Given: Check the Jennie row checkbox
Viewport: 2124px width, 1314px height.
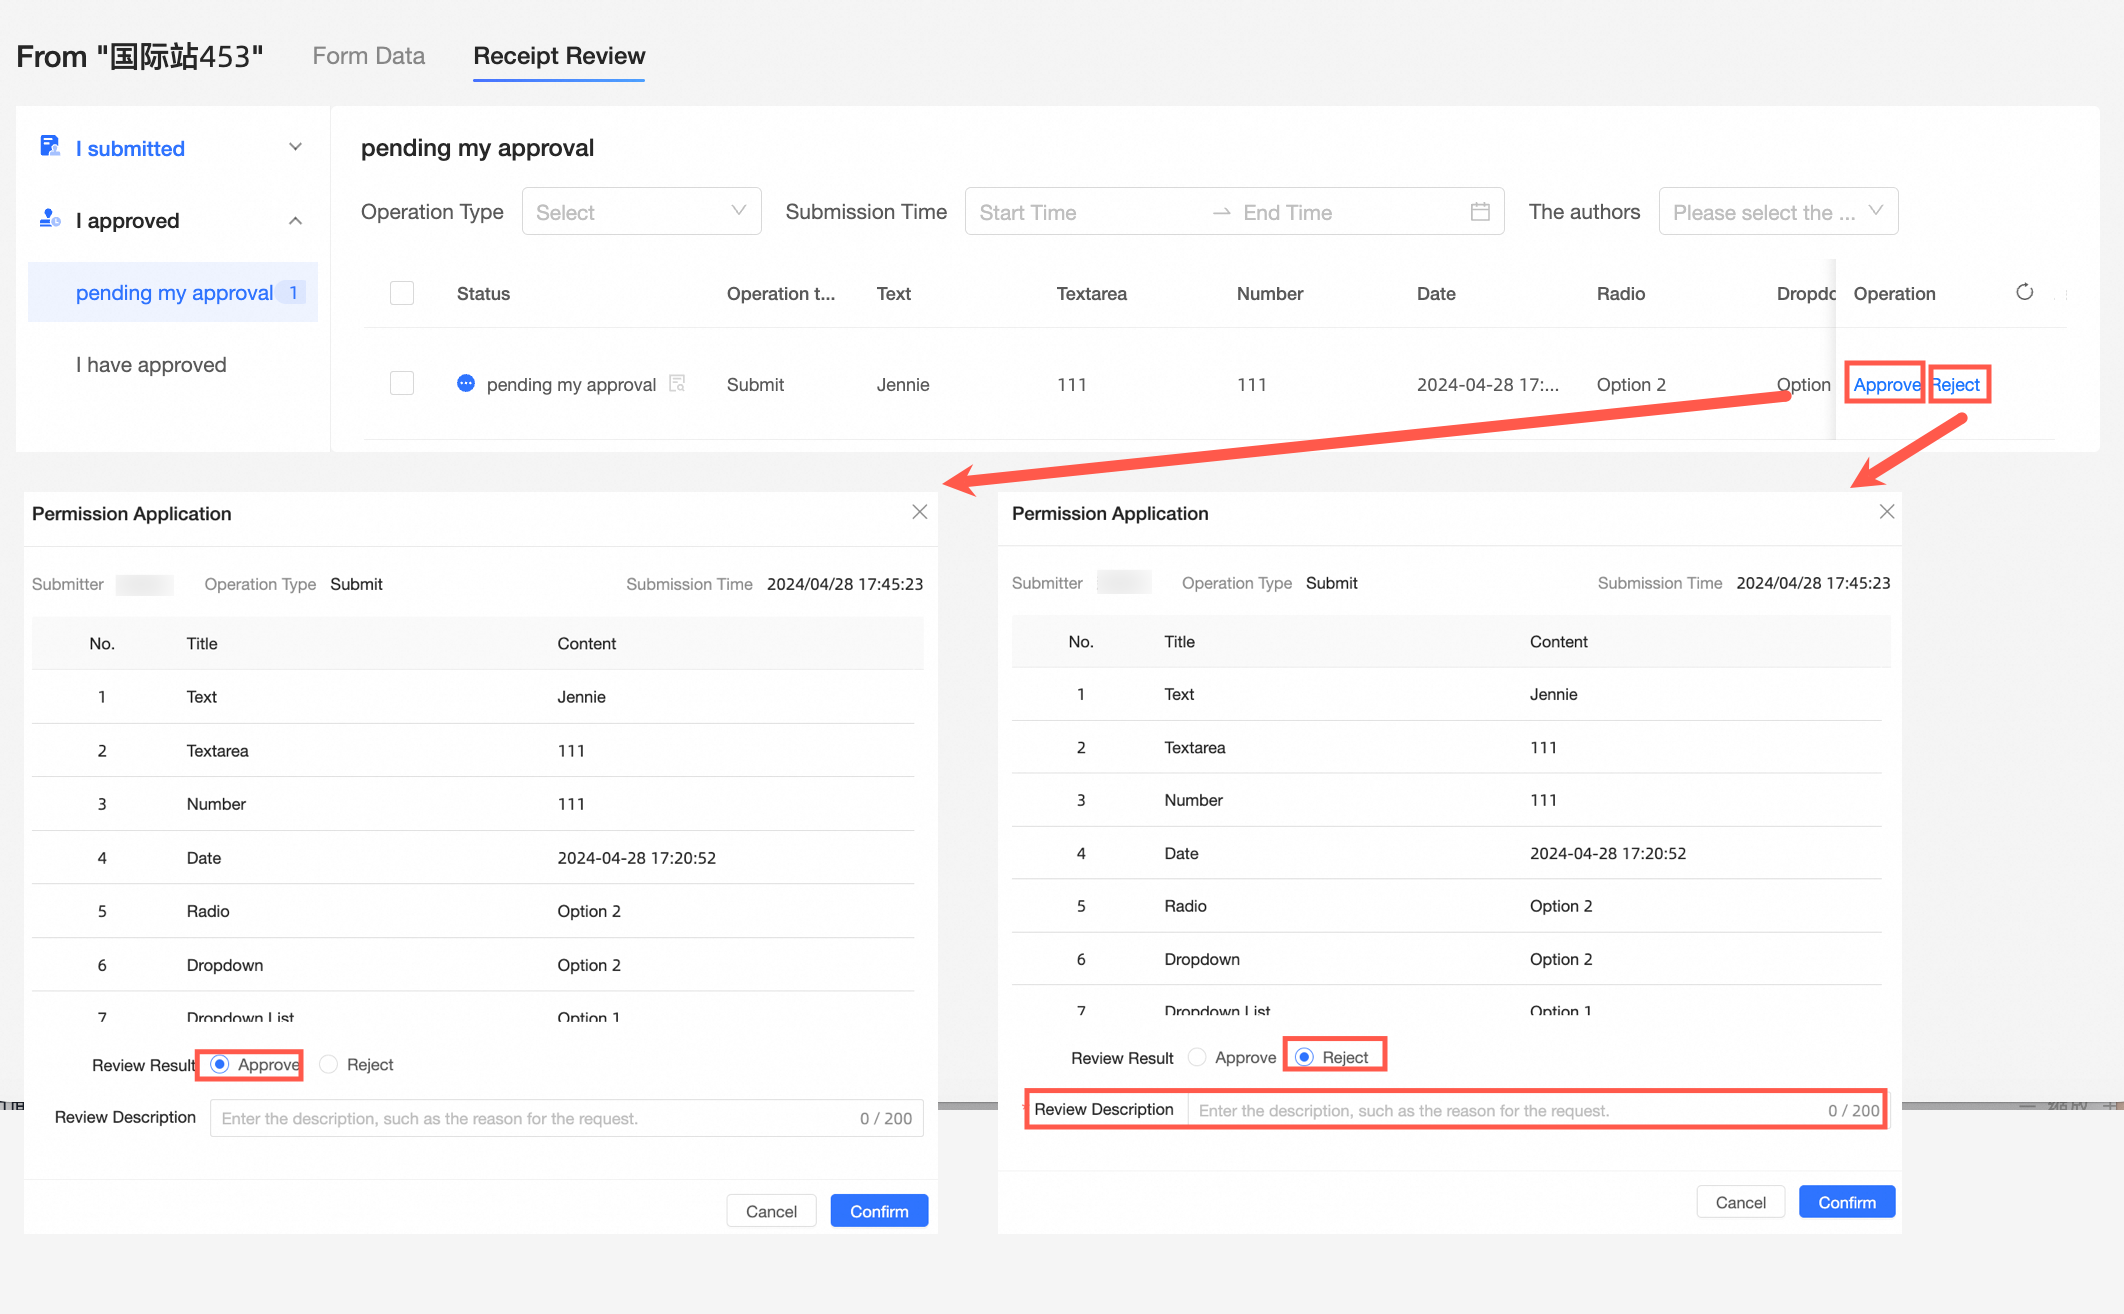Looking at the screenshot, I should (402, 383).
